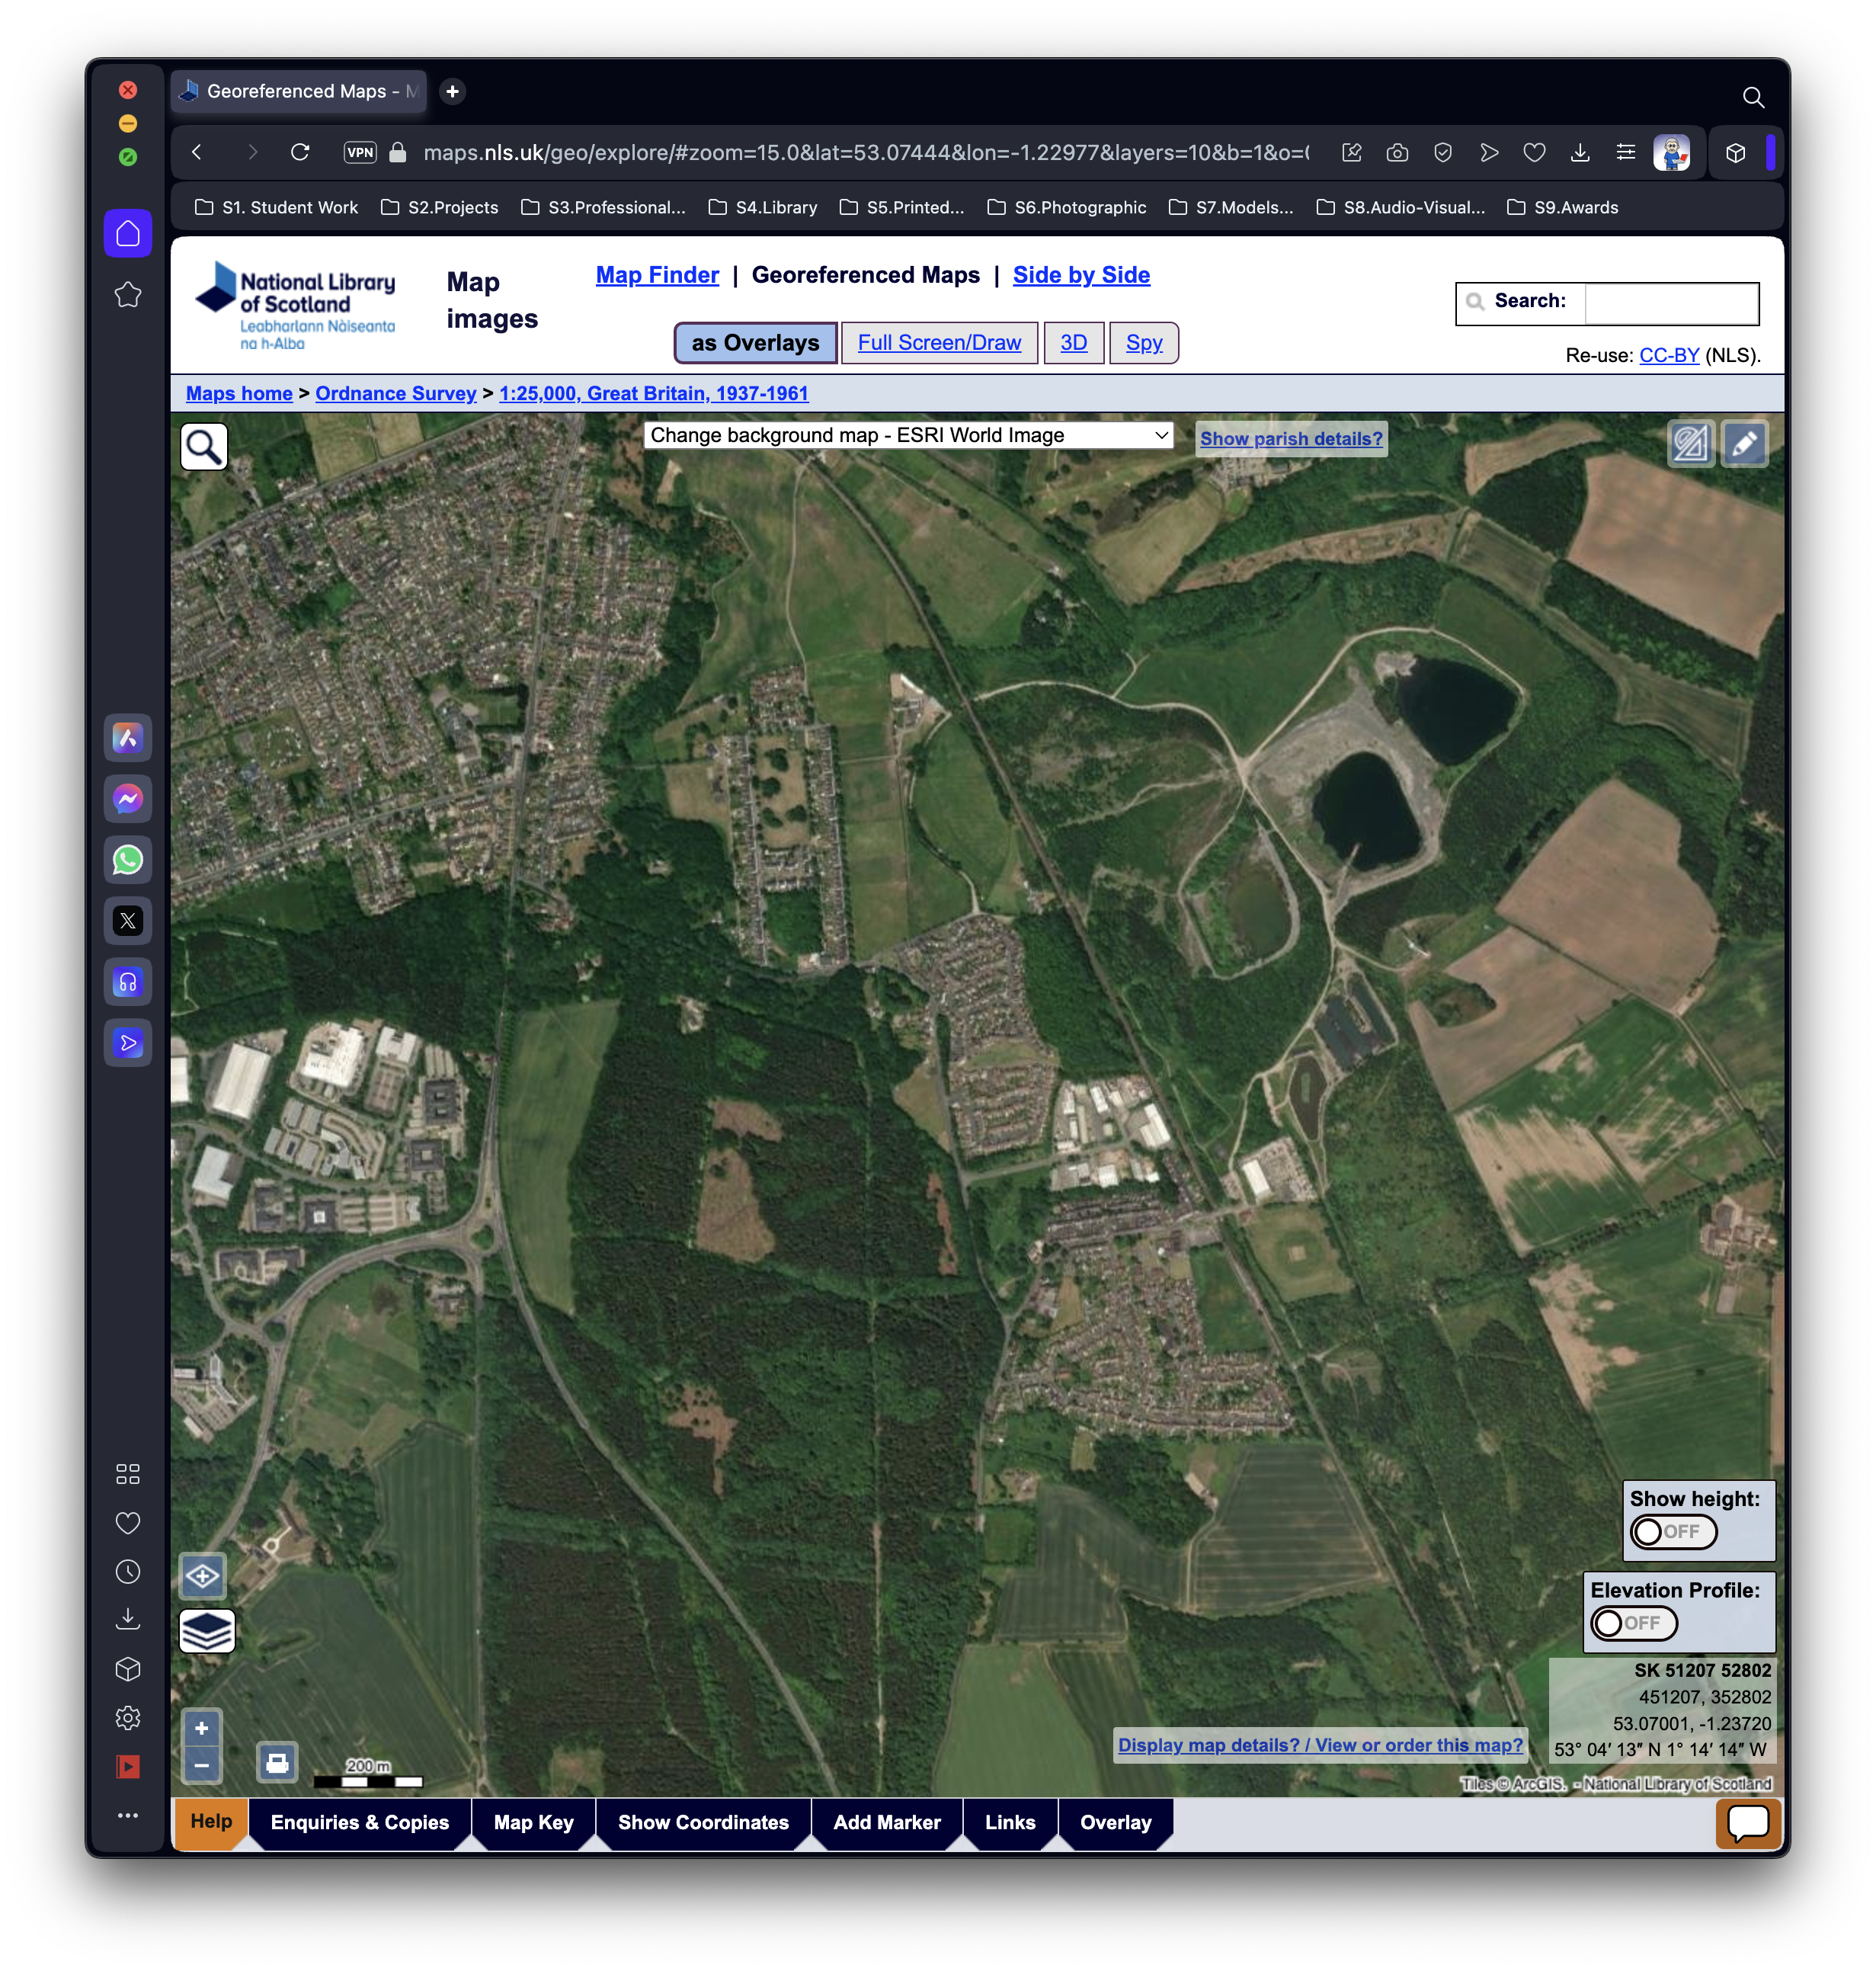Screen dimensions: 1876x1971
Task: Click the Full Screen/Draw button
Action: 940,341
